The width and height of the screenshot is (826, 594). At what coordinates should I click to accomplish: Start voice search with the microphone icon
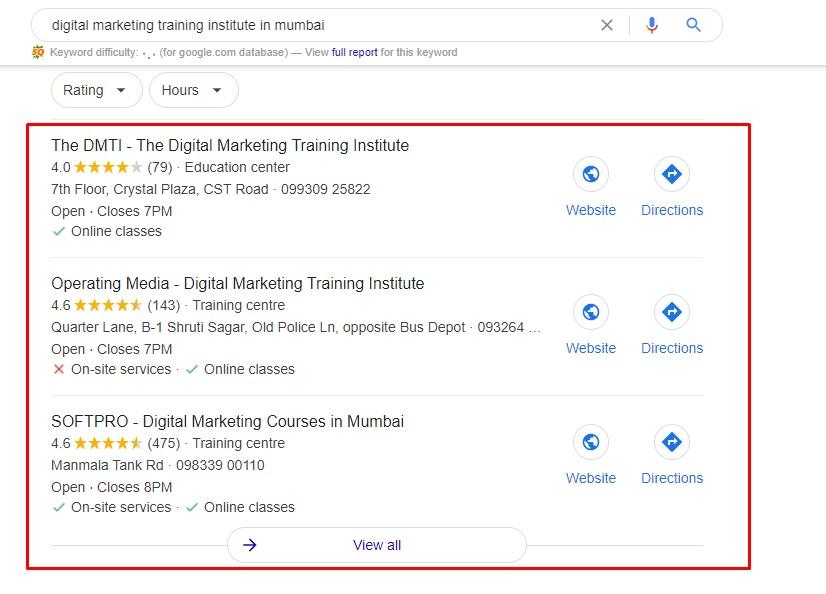[652, 25]
